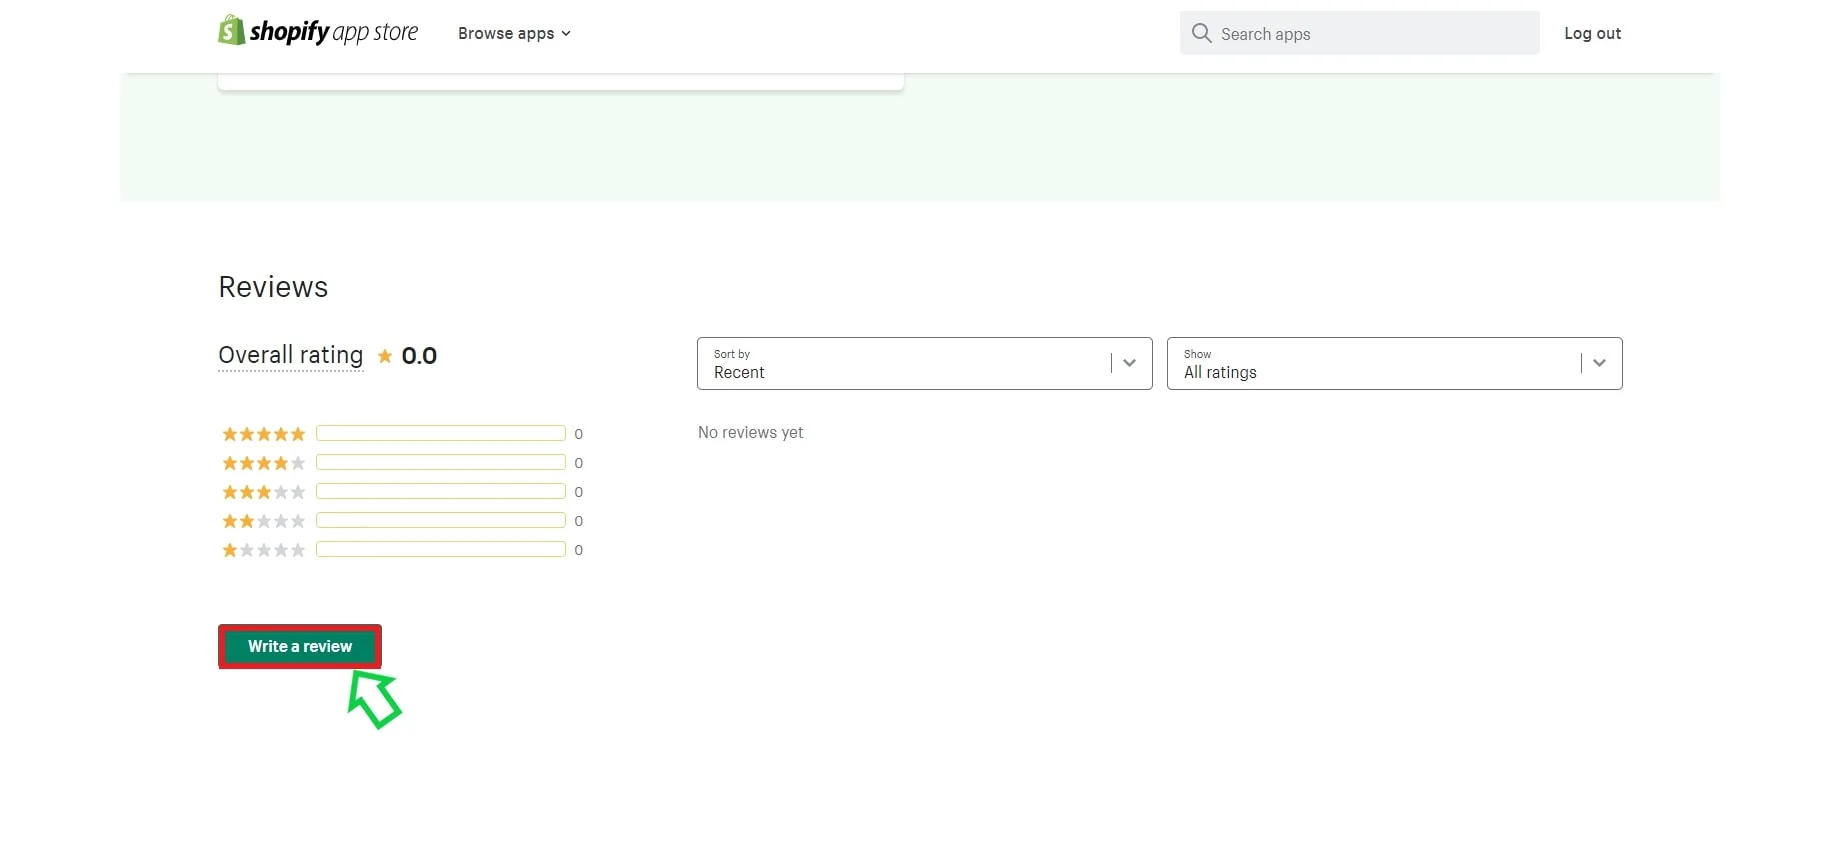Click the one-star rating progress bar
Image resolution: width=1836 pixels, height=854 pixels.
coord(441,549)
